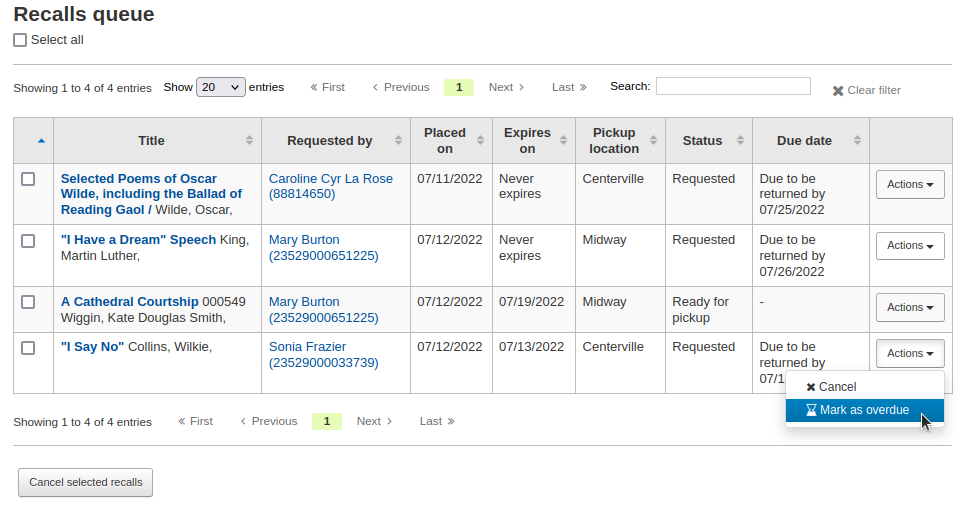Tick the checkbox for Oscar Wilde recall

tap(28, 179)
